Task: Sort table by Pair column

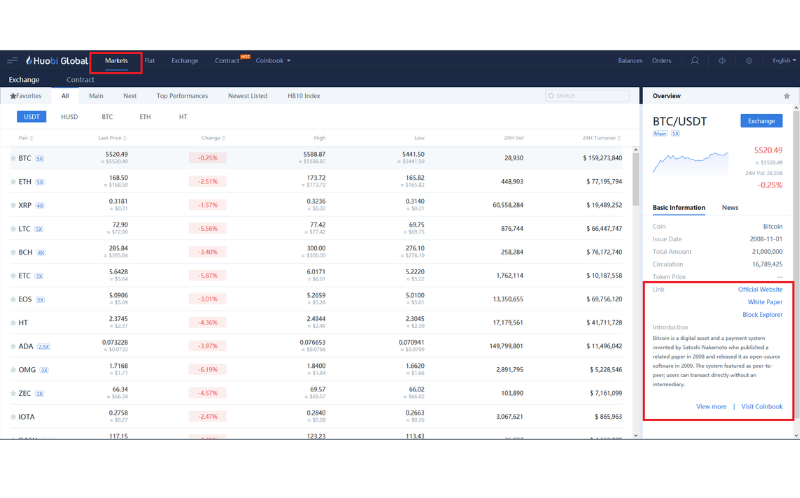Action: tap(26, 138)
